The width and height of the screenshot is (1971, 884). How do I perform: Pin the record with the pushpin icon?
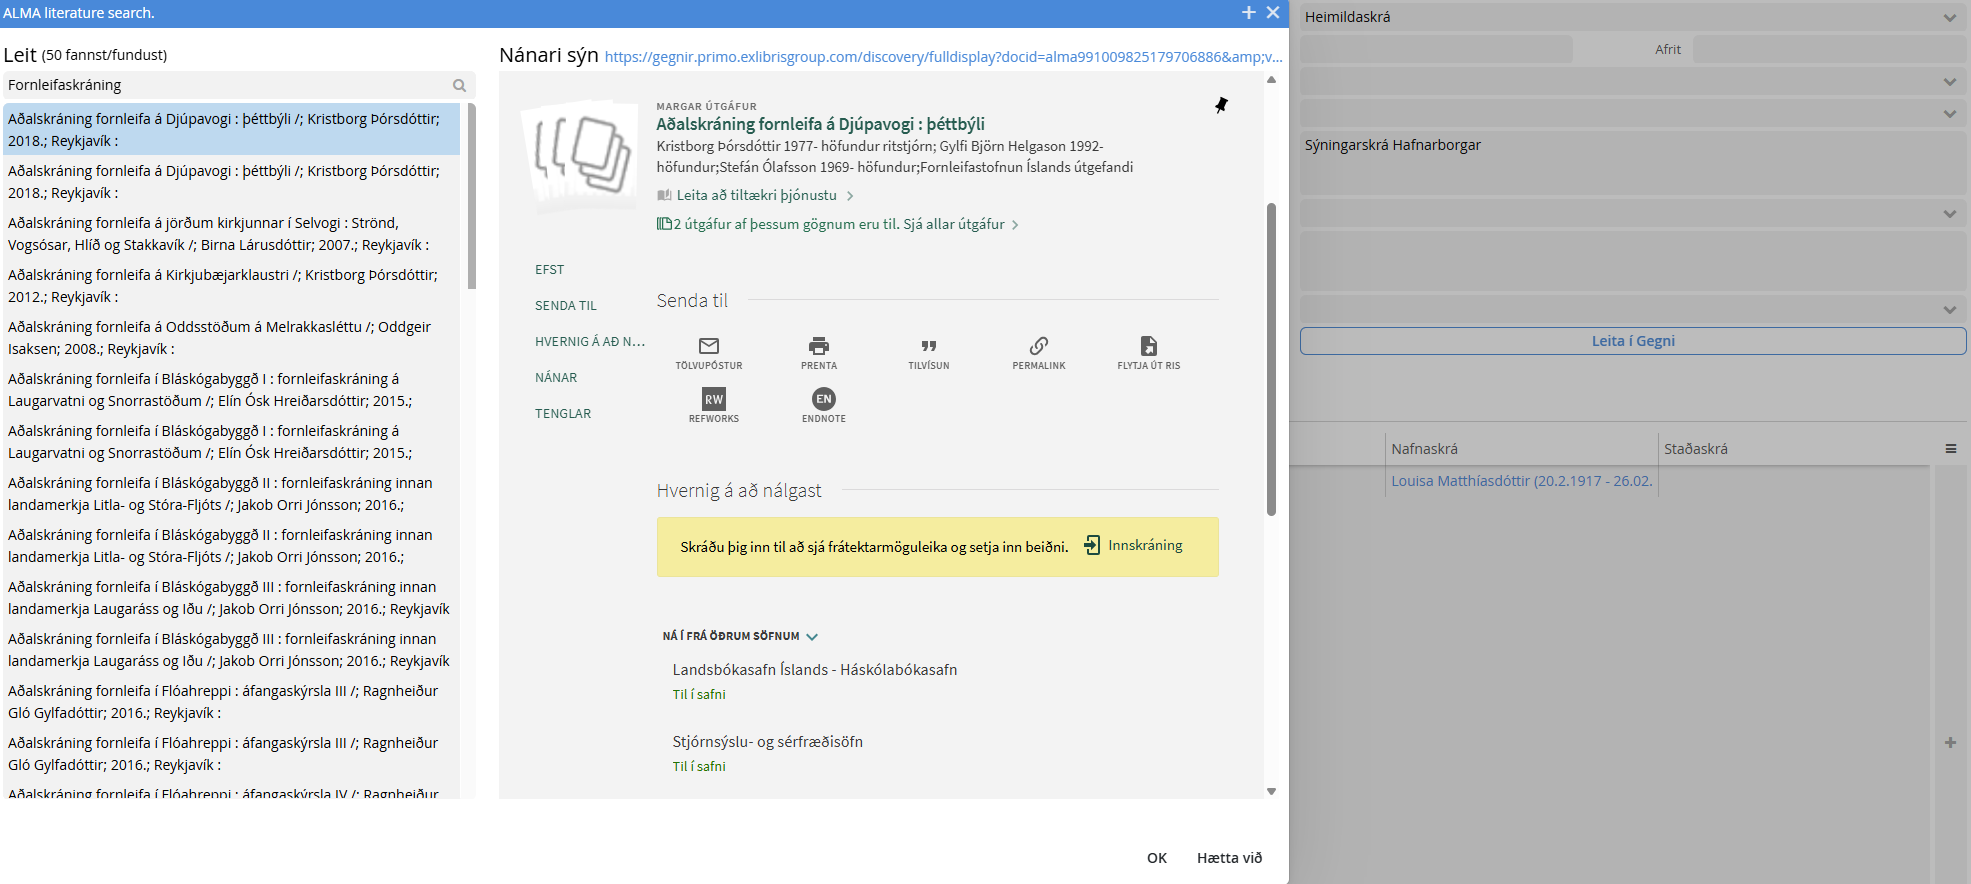(x=1221, y=105)
